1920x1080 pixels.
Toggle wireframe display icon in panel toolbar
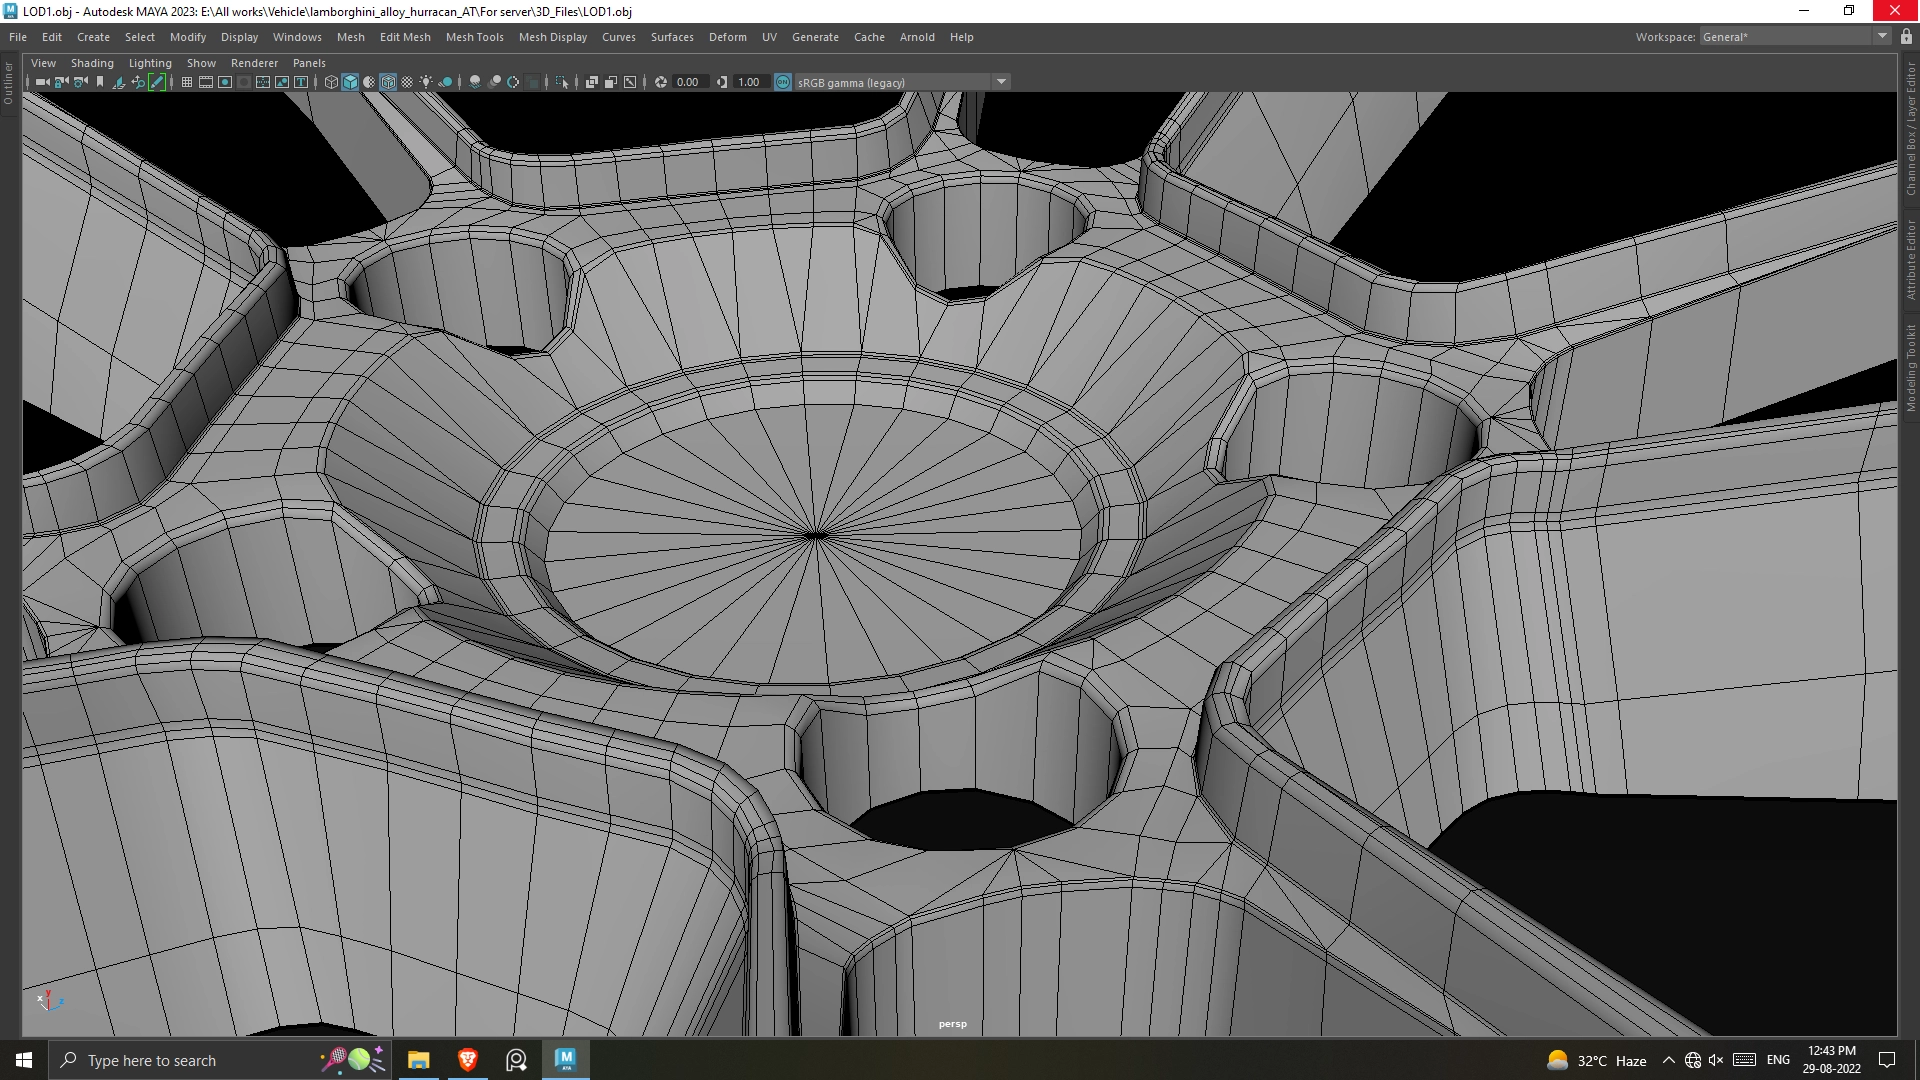coord(331,82)
